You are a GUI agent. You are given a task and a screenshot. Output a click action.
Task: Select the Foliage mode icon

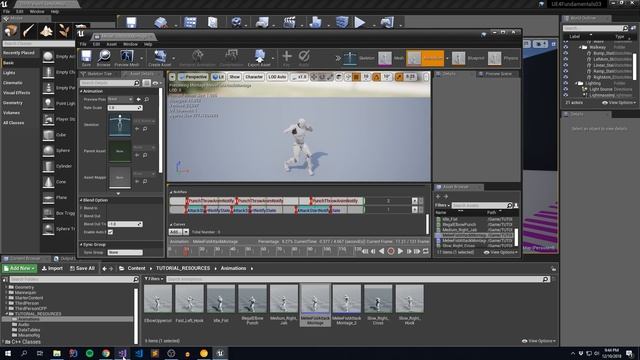point(64,31)
